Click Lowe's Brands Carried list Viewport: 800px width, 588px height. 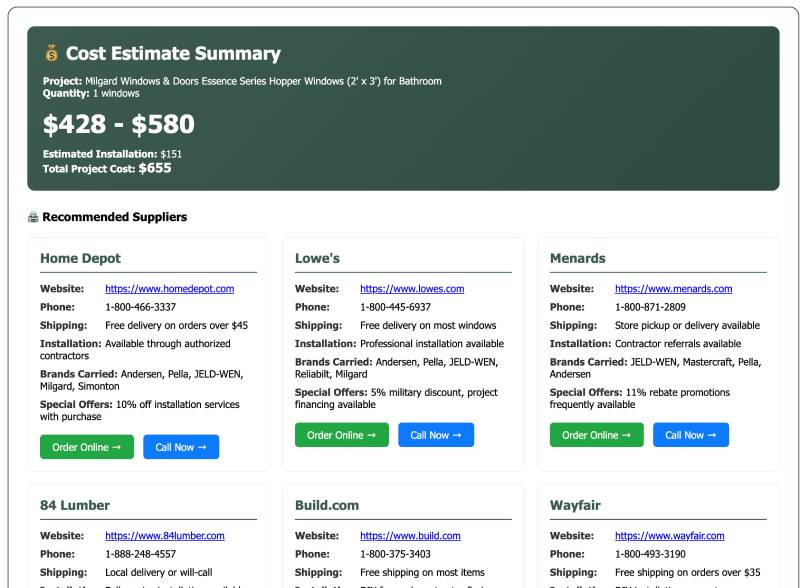point(396,368)
